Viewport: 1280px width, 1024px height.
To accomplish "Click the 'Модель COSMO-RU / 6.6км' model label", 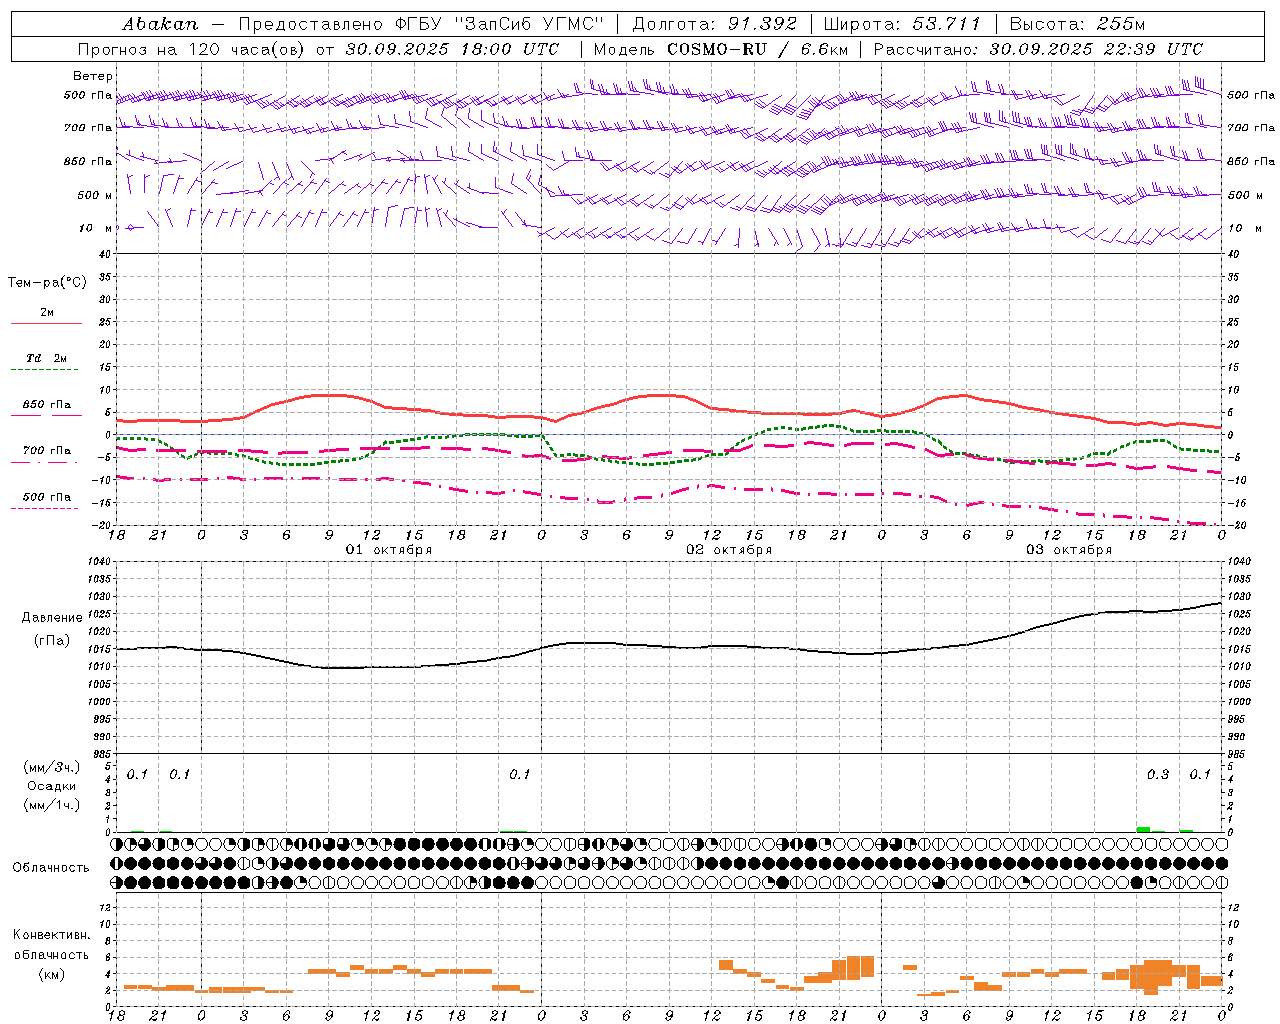I will pos(721,49).
